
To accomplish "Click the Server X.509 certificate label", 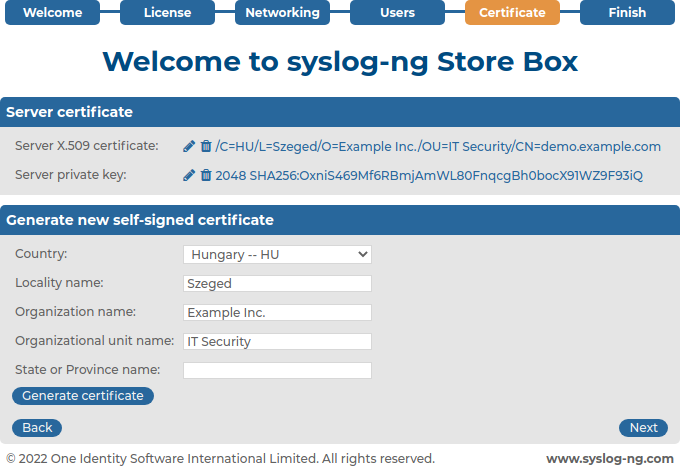I will click(87, 146).
